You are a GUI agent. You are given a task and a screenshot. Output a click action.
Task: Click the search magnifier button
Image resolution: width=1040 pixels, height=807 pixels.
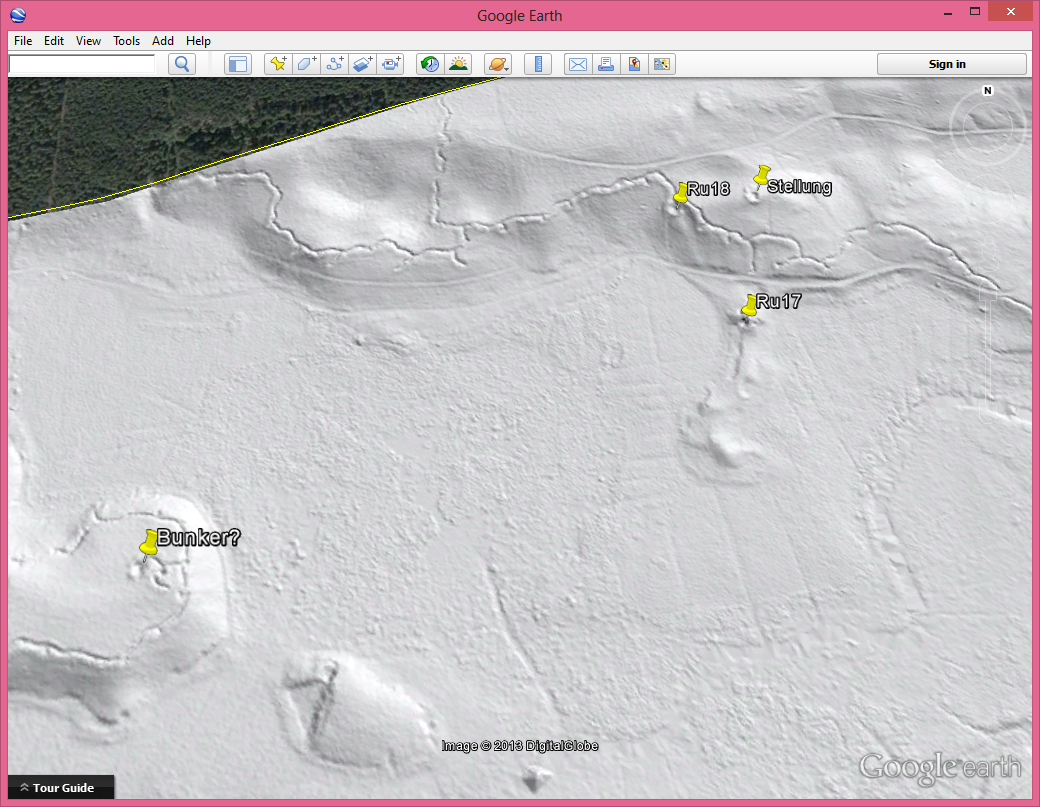[182, 64]
